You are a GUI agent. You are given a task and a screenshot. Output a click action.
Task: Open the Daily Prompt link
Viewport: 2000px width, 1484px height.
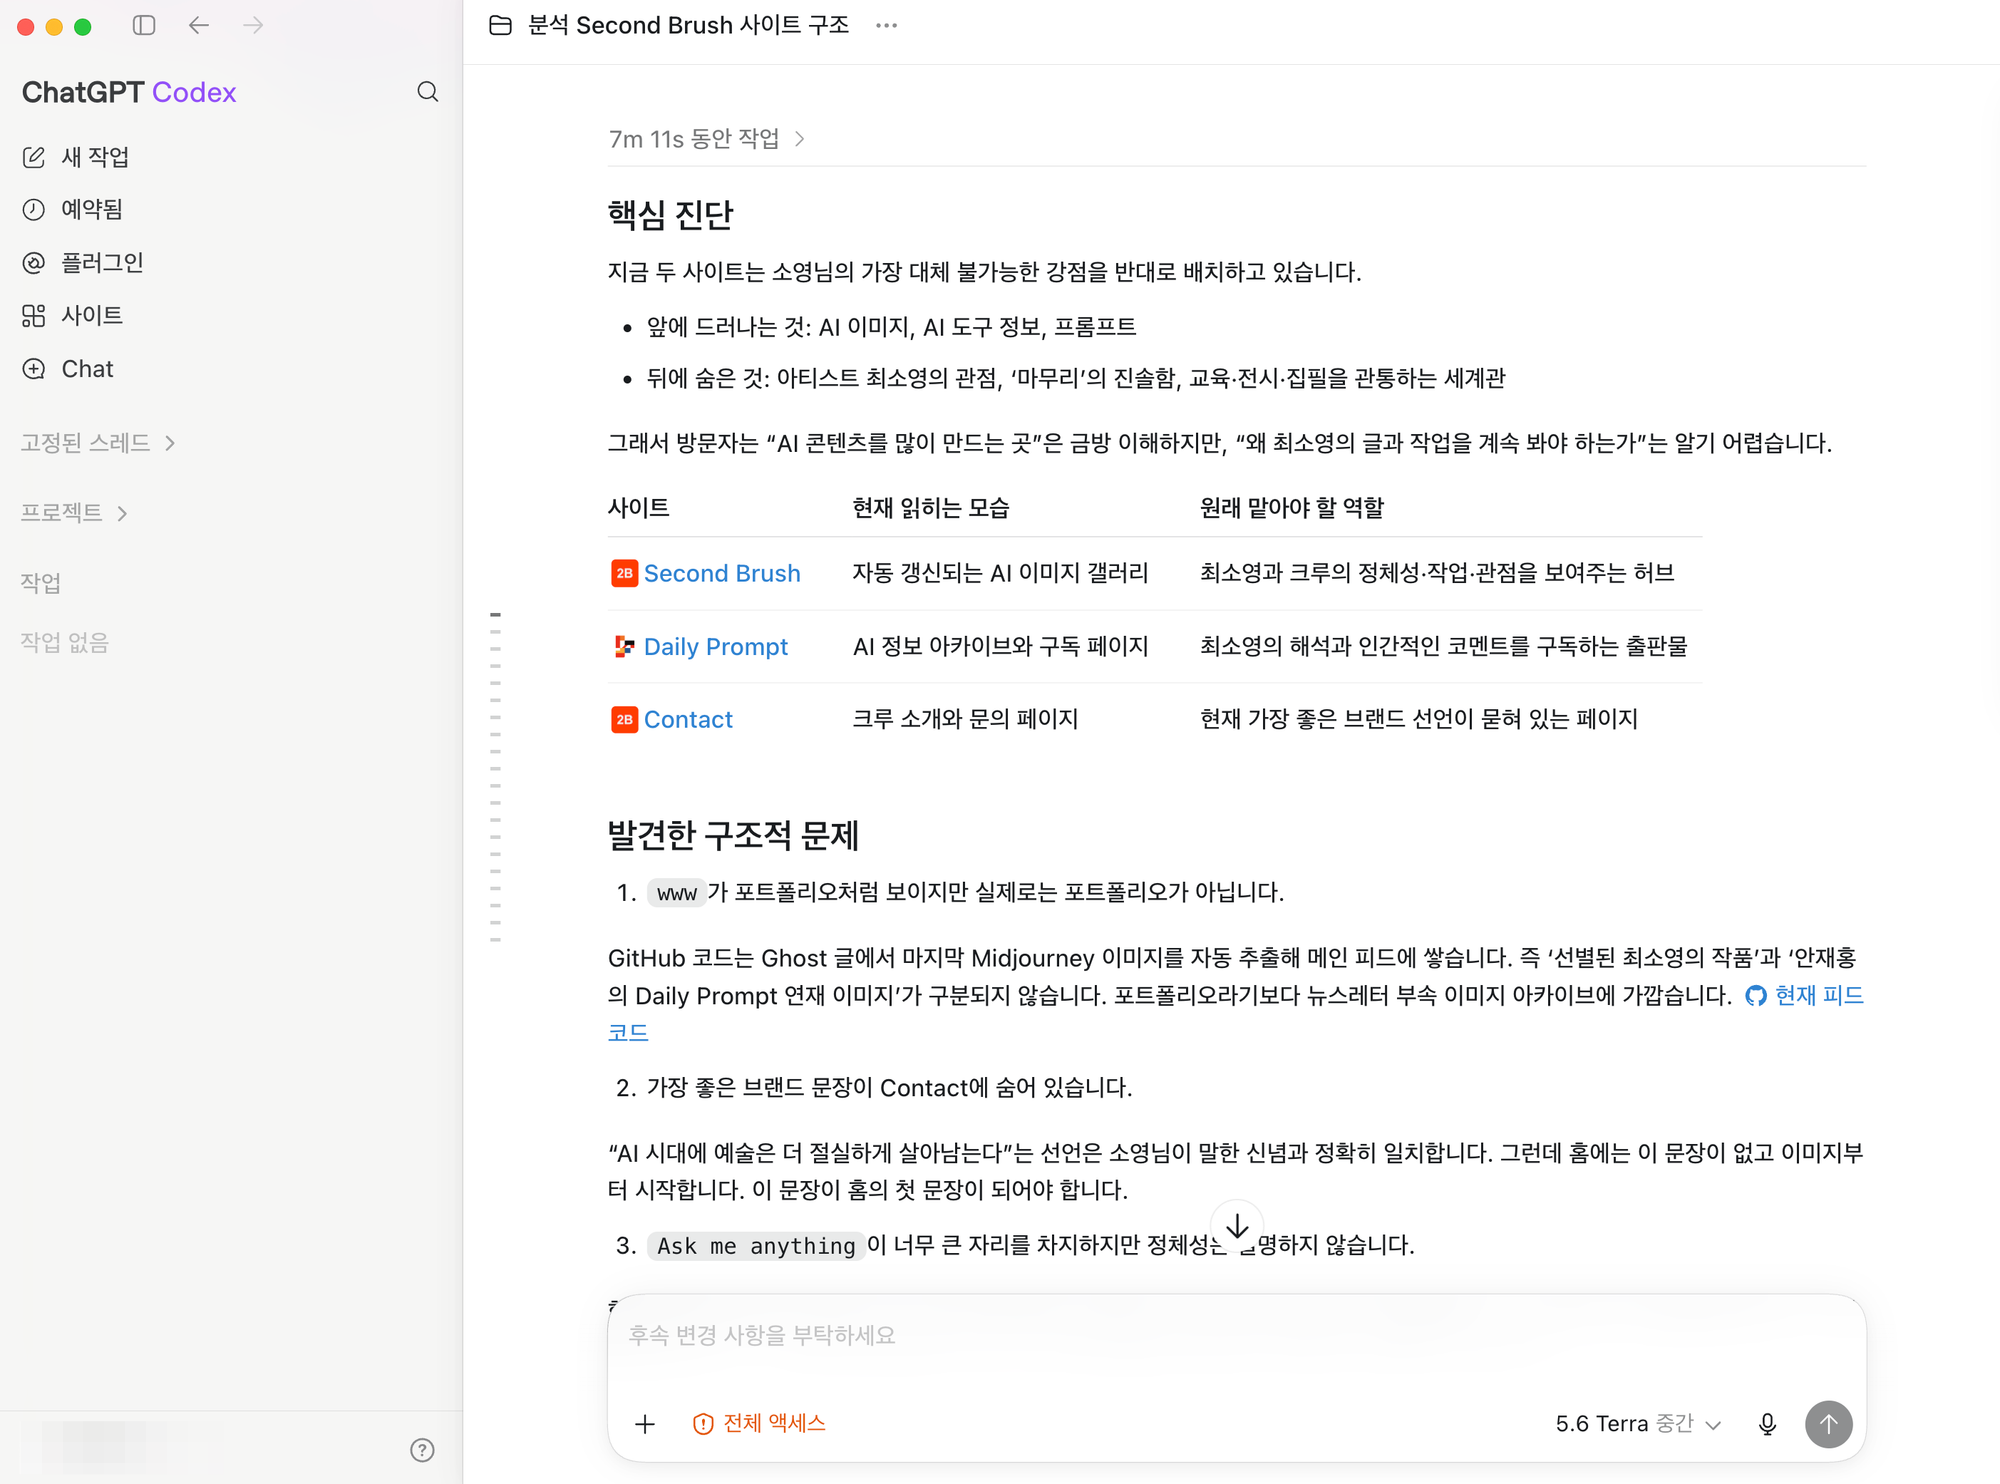[x=716, y=647]
